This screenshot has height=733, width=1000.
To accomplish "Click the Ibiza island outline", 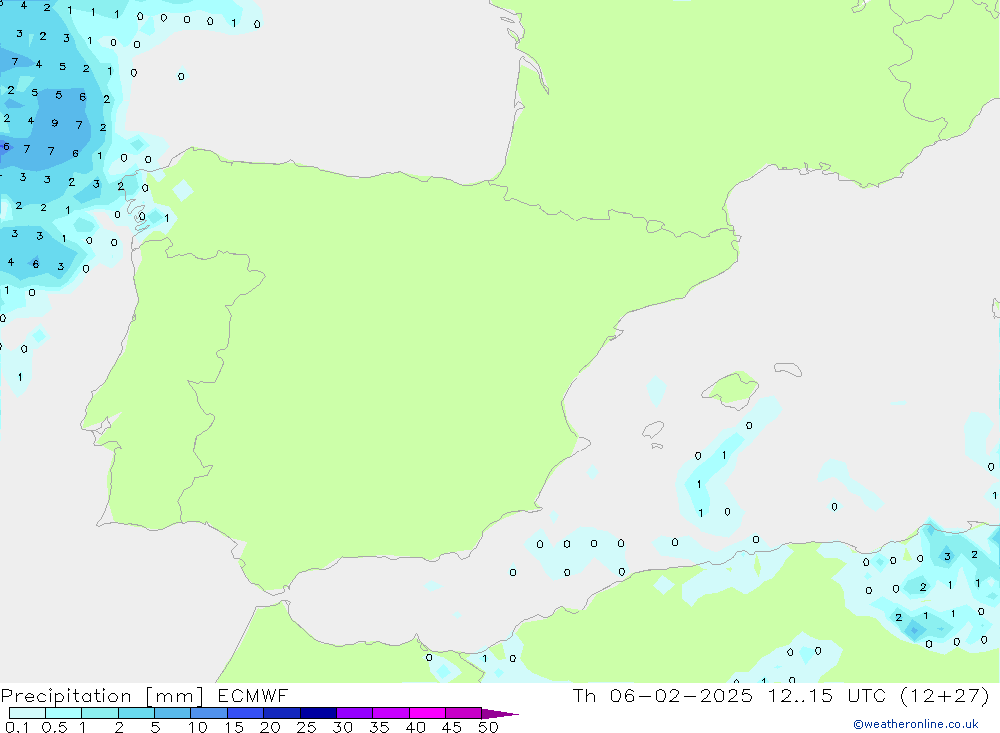I will (x=652, y=430).
